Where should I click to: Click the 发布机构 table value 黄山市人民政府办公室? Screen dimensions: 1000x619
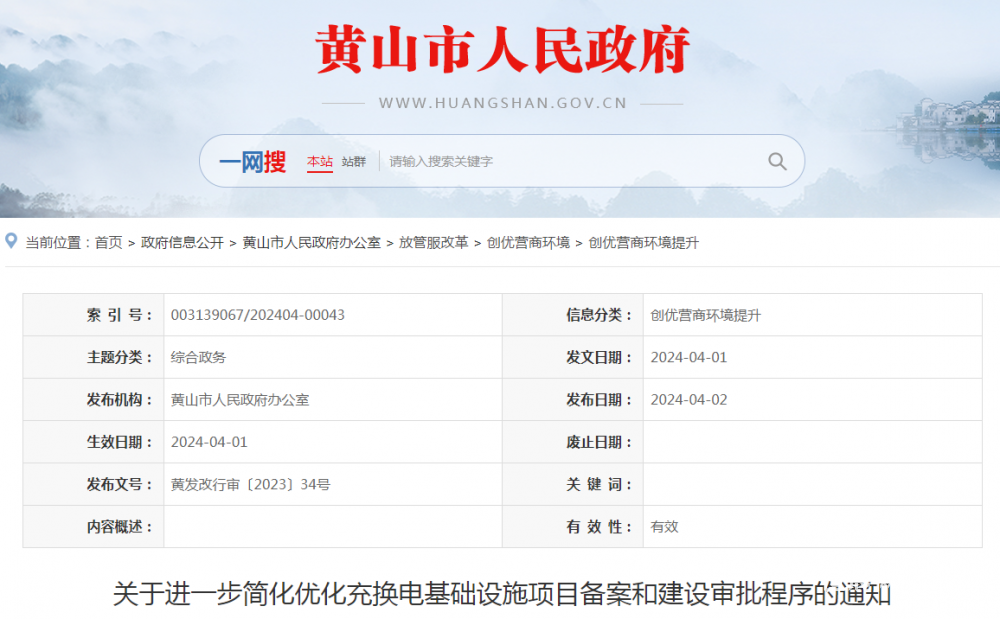coord(240,400)
